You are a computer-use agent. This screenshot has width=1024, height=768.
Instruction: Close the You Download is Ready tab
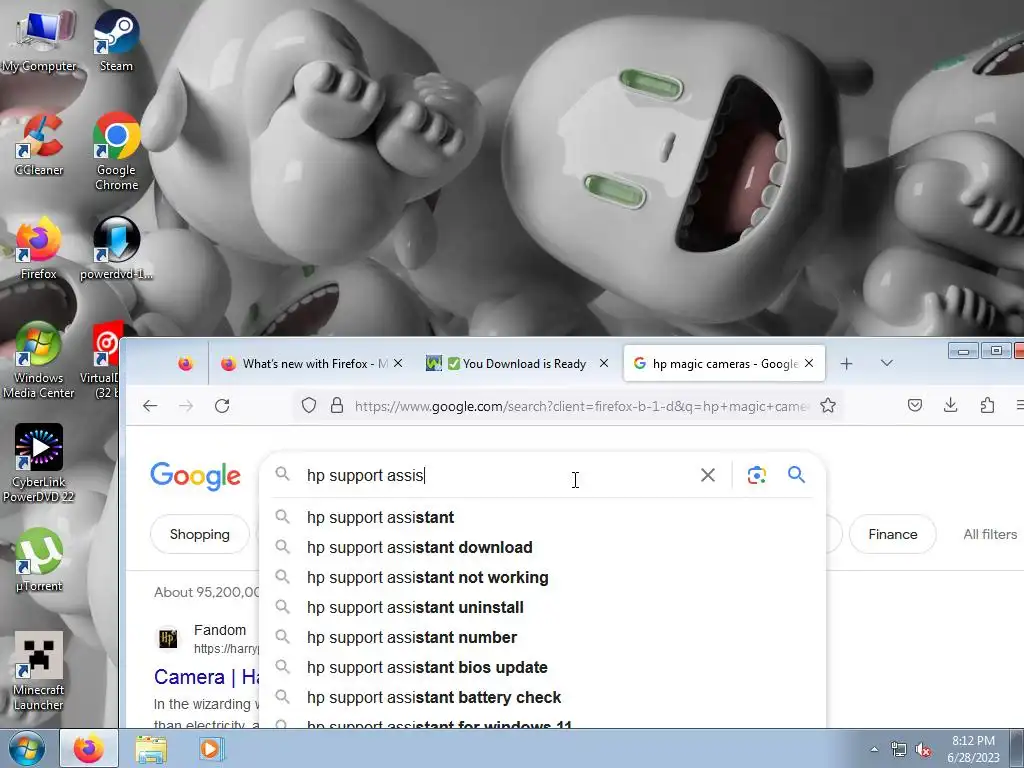pyautogui.click(x=604, y=363)
